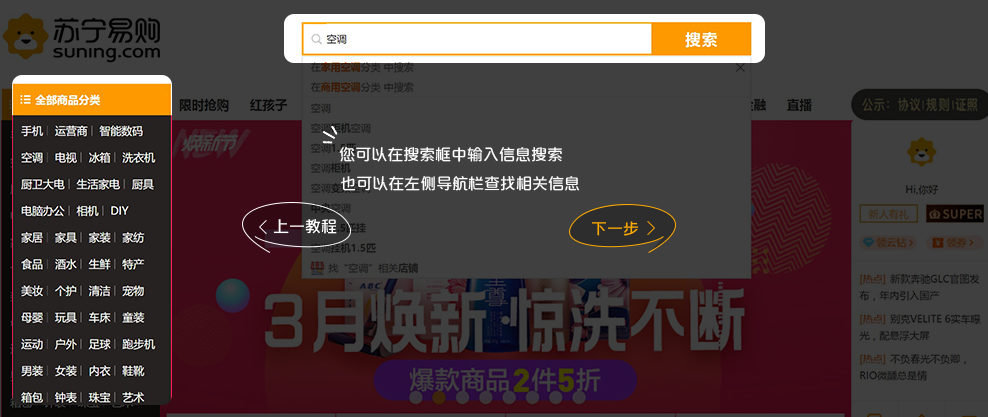Screen dimensions: 988x417
Task: Select the first carousel indicator dot
Action: click(x=416, y=397)
